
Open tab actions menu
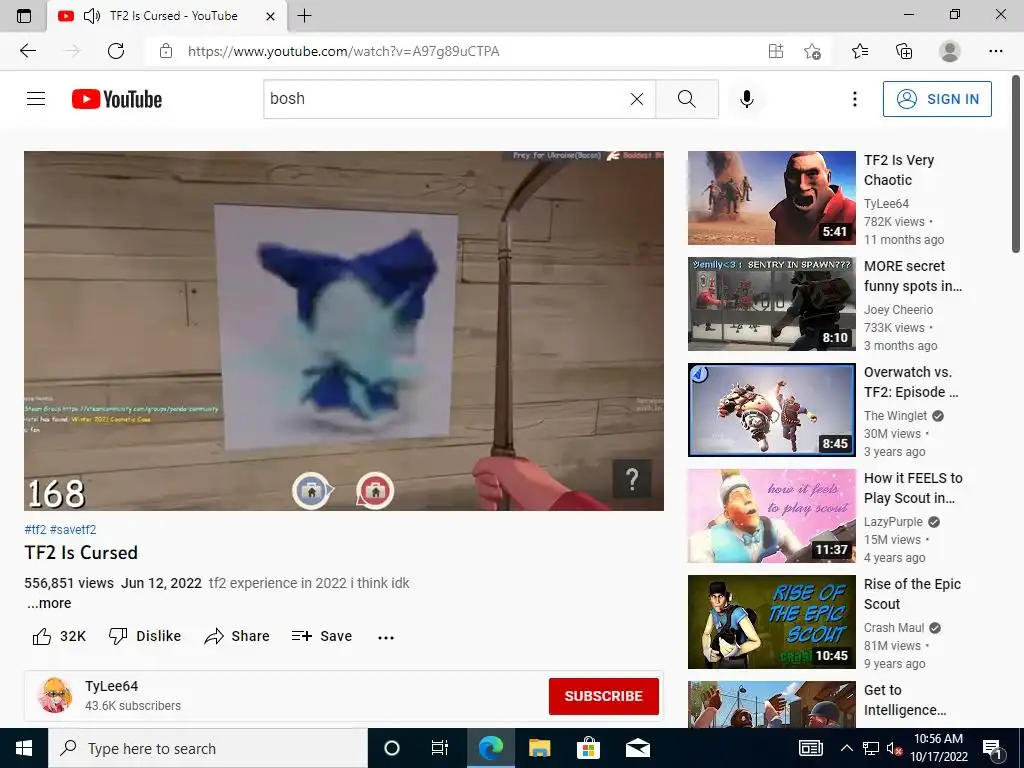[24, 16]
